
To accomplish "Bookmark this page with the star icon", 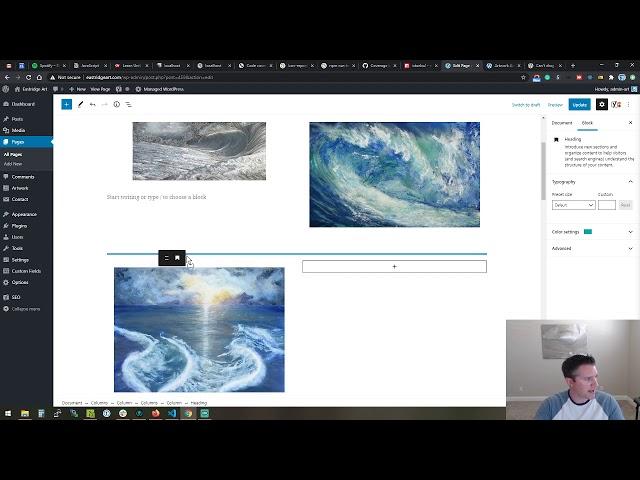I will [523, 77].
